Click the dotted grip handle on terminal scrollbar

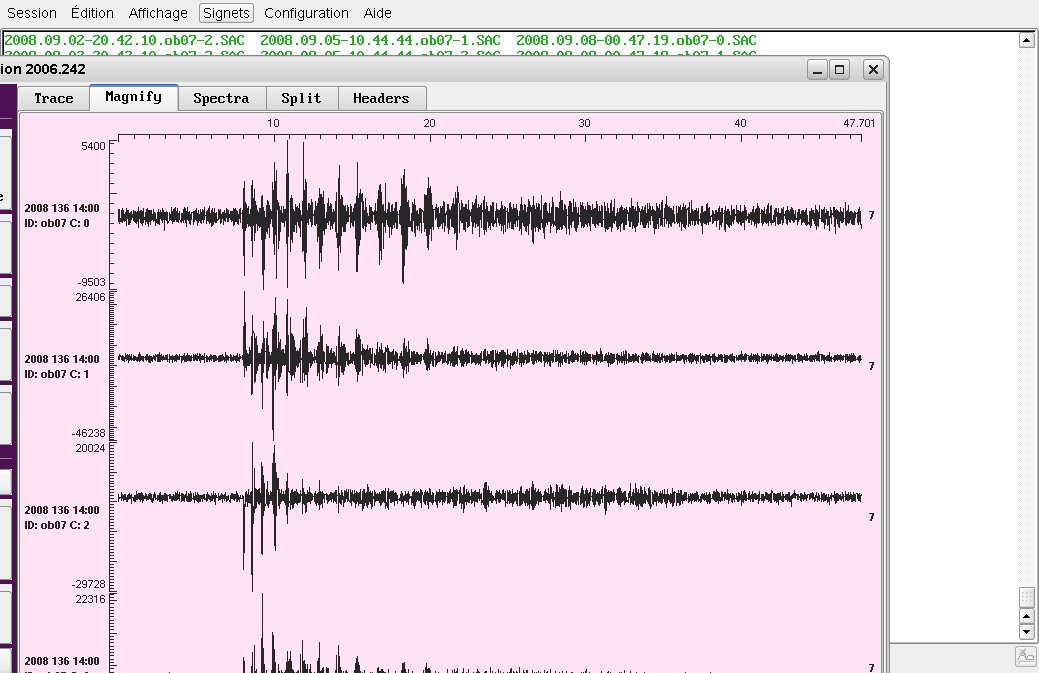click(x=1026, y=597)
